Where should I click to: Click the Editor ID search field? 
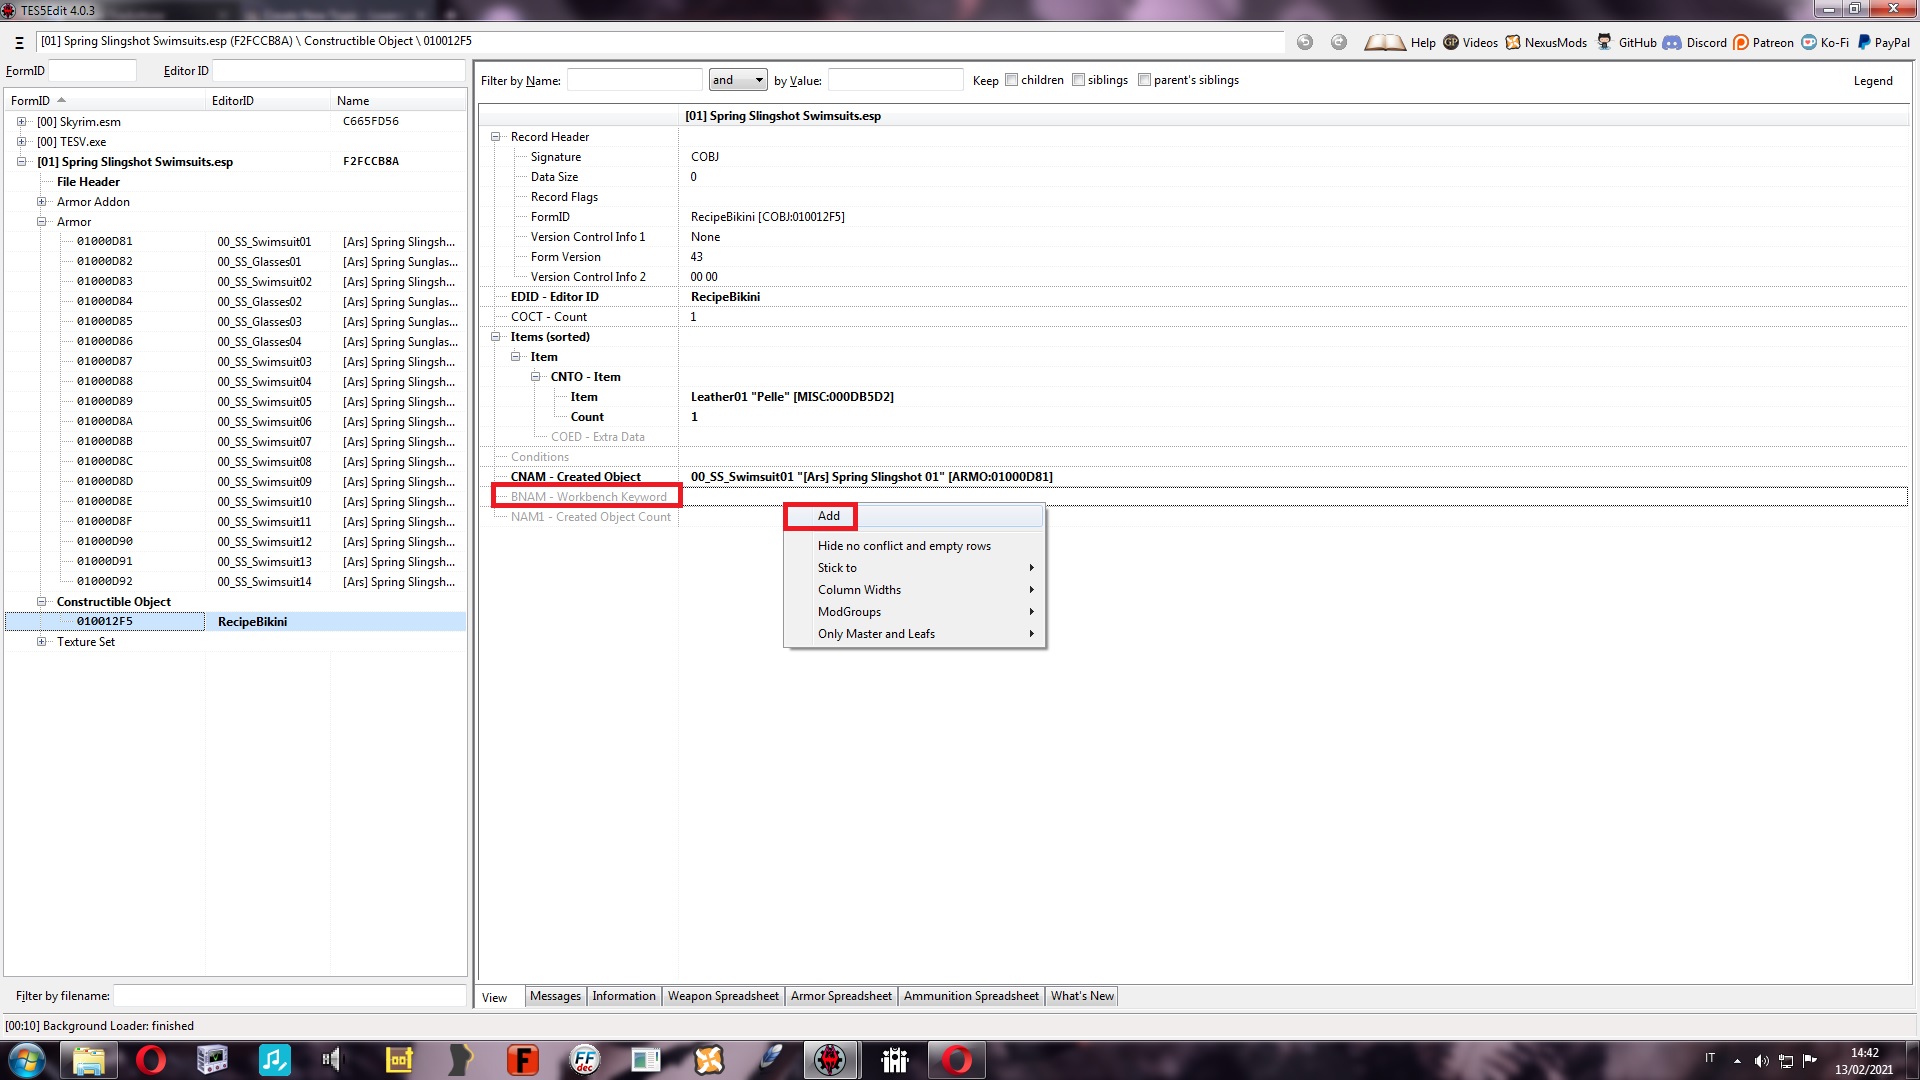coord(338,71)
